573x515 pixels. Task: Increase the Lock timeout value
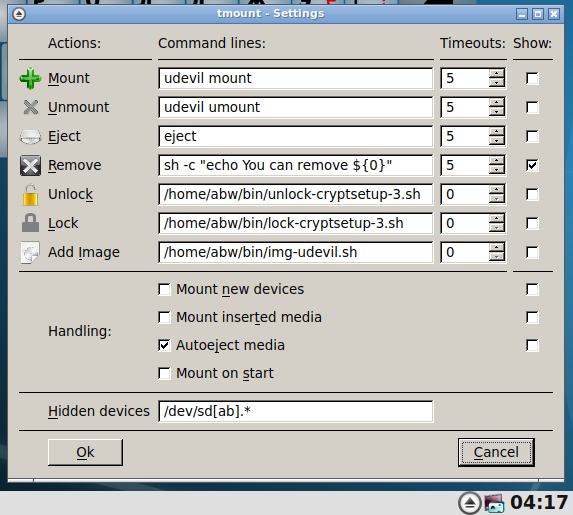496,219
